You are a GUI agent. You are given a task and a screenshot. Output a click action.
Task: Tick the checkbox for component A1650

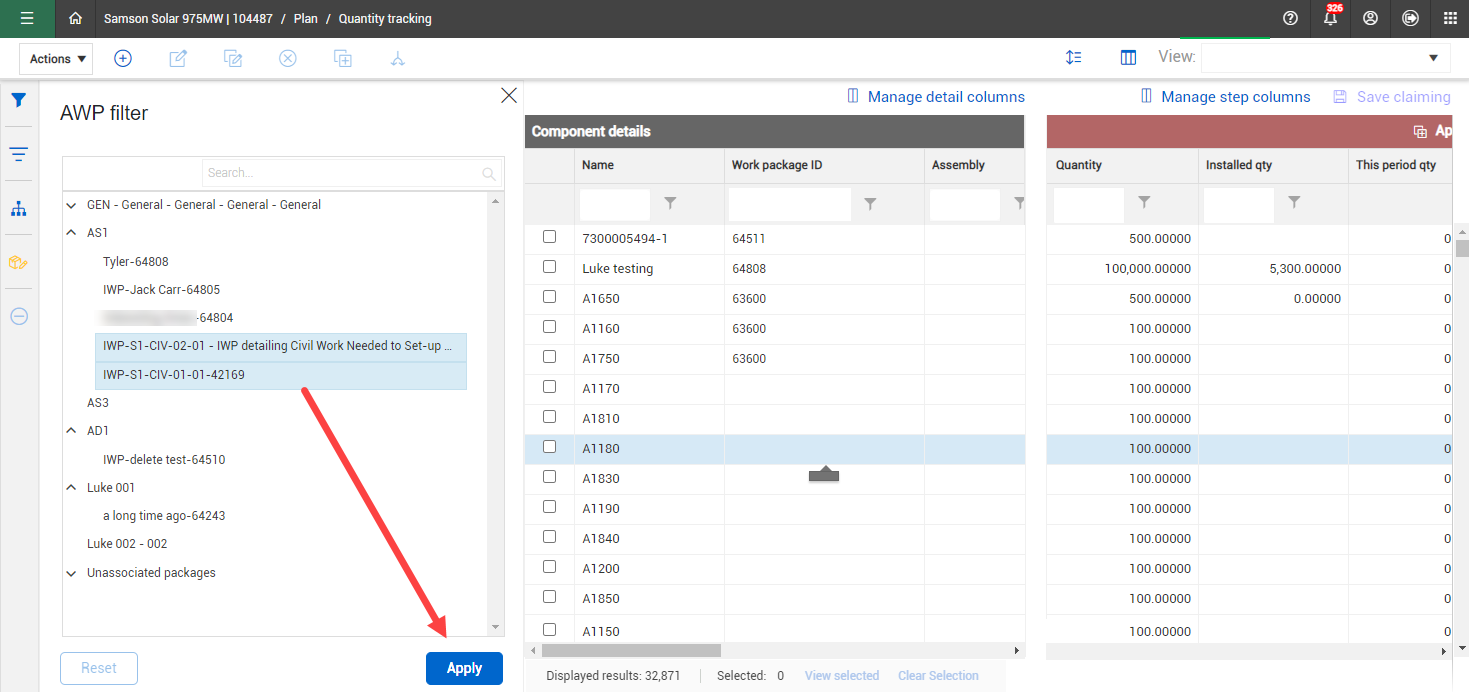point(549,297)
